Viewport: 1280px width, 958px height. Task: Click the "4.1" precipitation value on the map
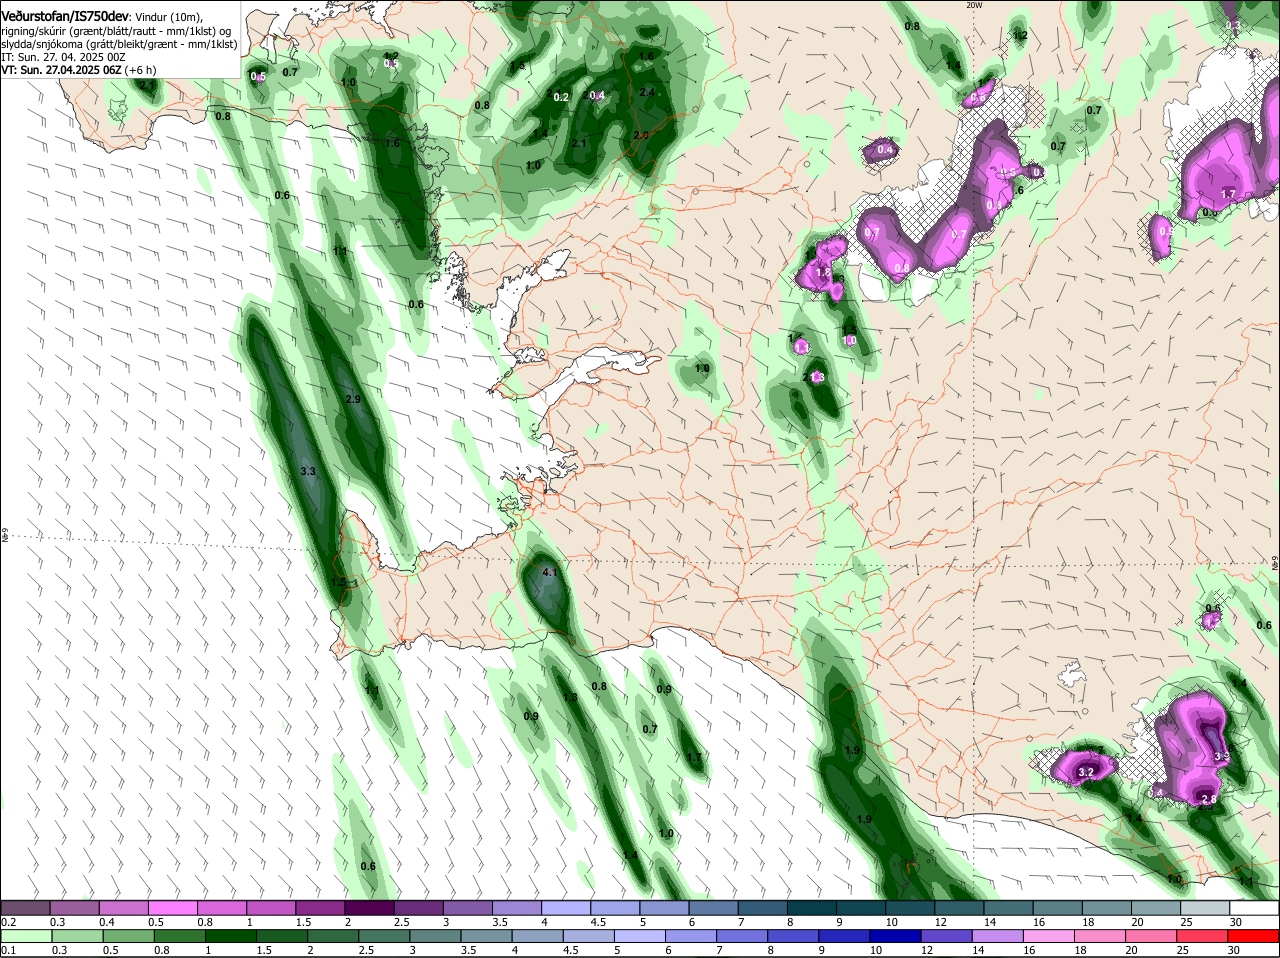(549, 573)
